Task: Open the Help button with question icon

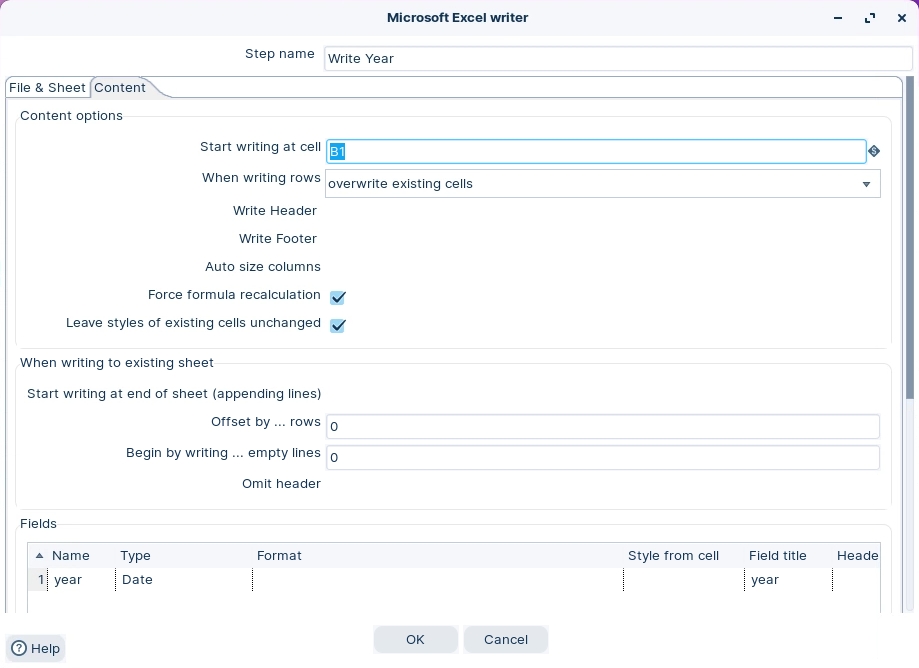Action: click(x=36, y=648)
